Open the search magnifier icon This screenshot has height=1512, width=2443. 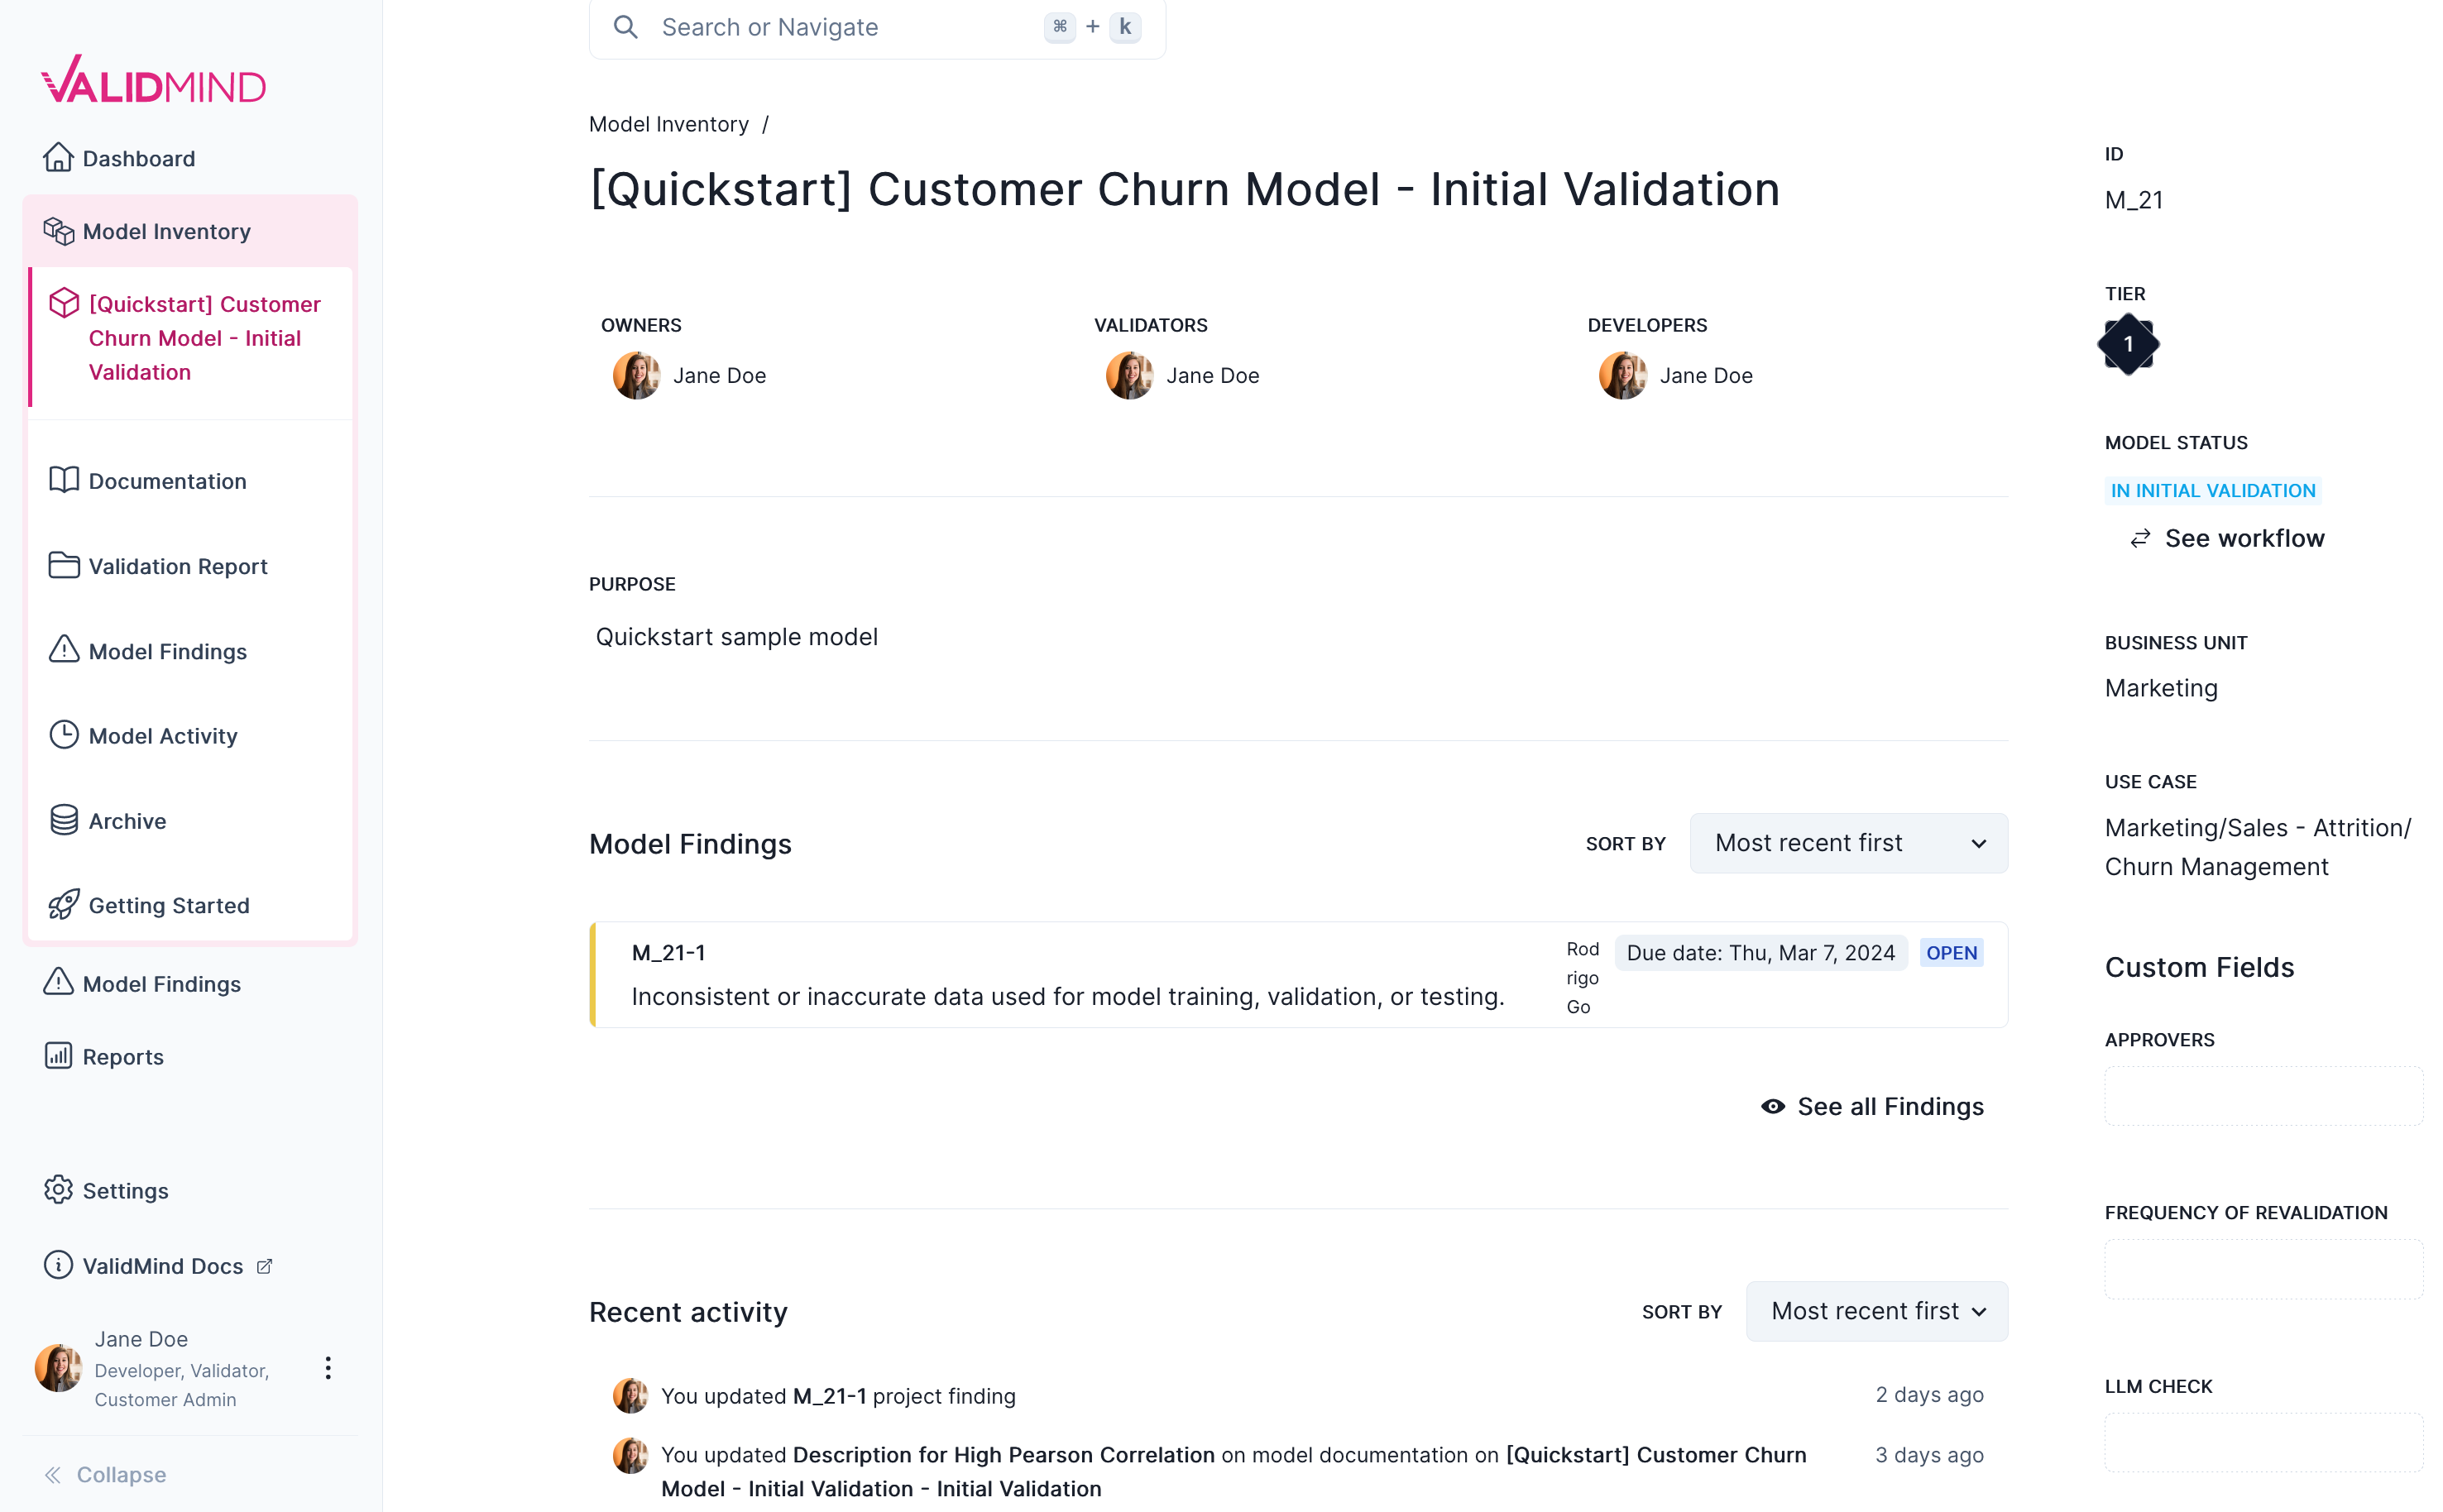coord(625,27)
